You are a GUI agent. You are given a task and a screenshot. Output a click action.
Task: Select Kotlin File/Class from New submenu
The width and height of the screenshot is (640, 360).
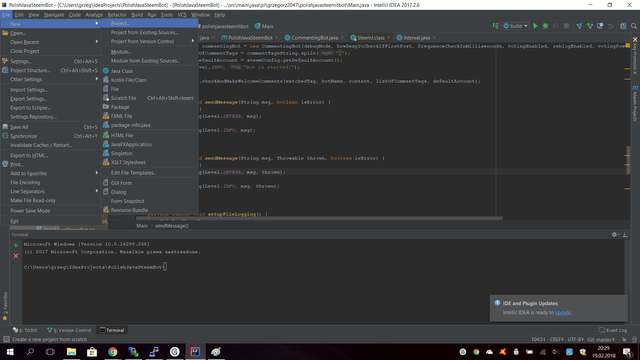150,80
